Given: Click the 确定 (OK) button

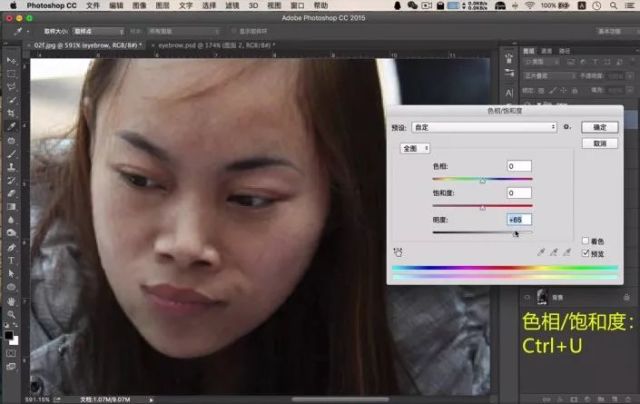Looking at the screenshot, I should click(599, 127).
